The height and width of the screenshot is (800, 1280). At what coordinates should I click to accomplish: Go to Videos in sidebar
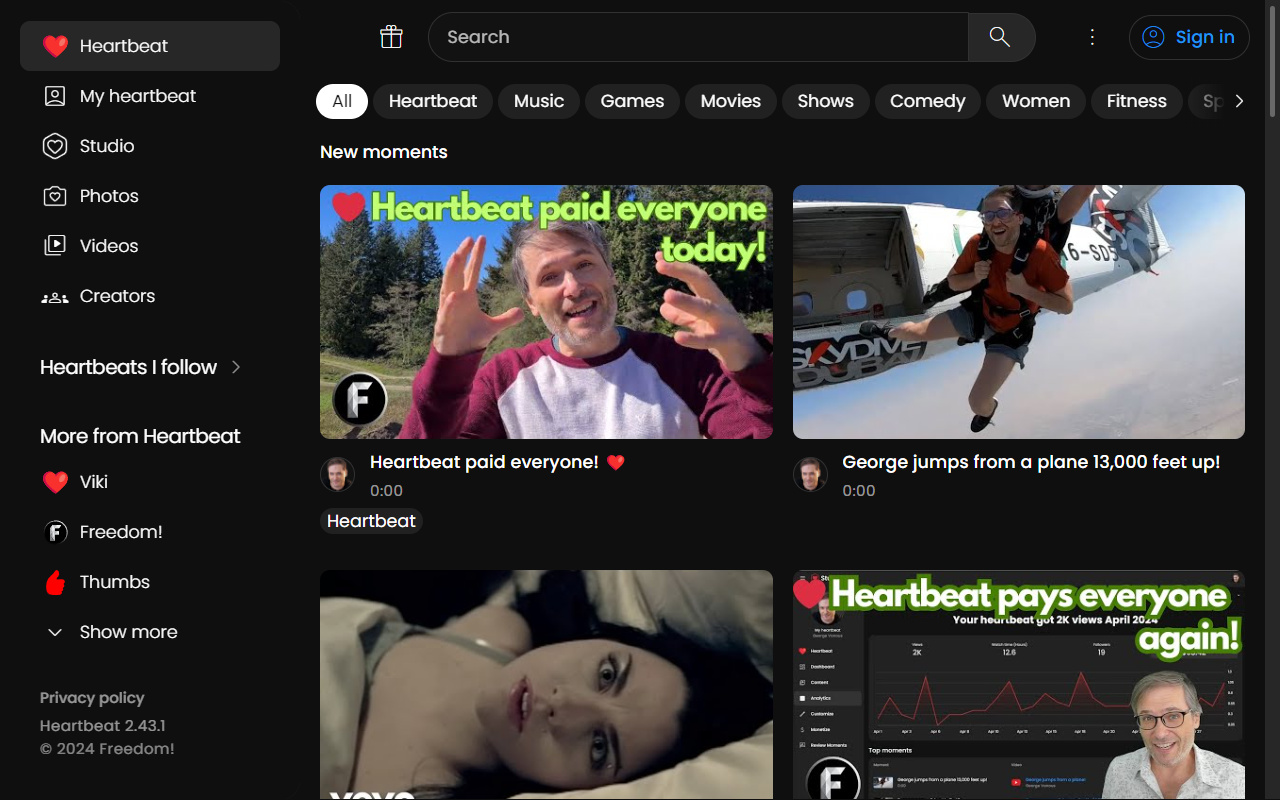pos(150,246)
